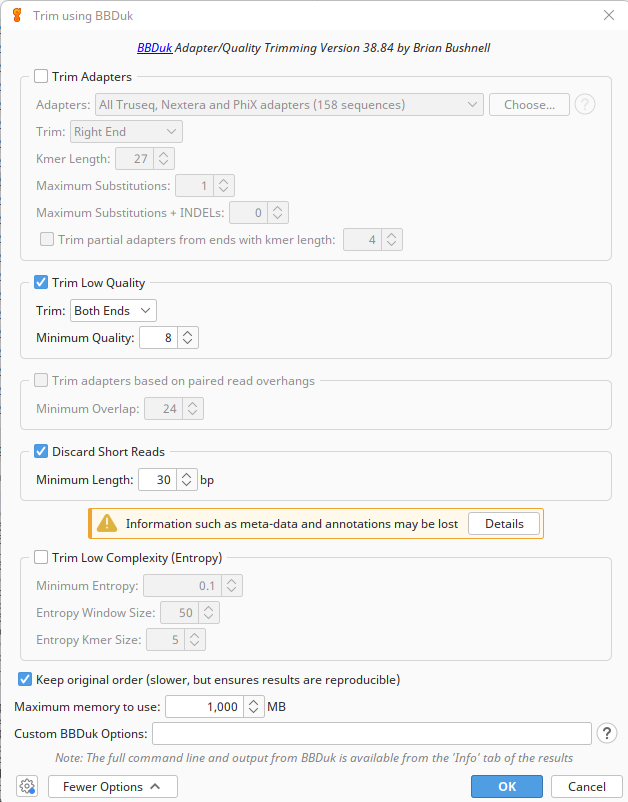Collapse dialog with Fewer Options button
This screenshot has height=802, width=628.
112,787
